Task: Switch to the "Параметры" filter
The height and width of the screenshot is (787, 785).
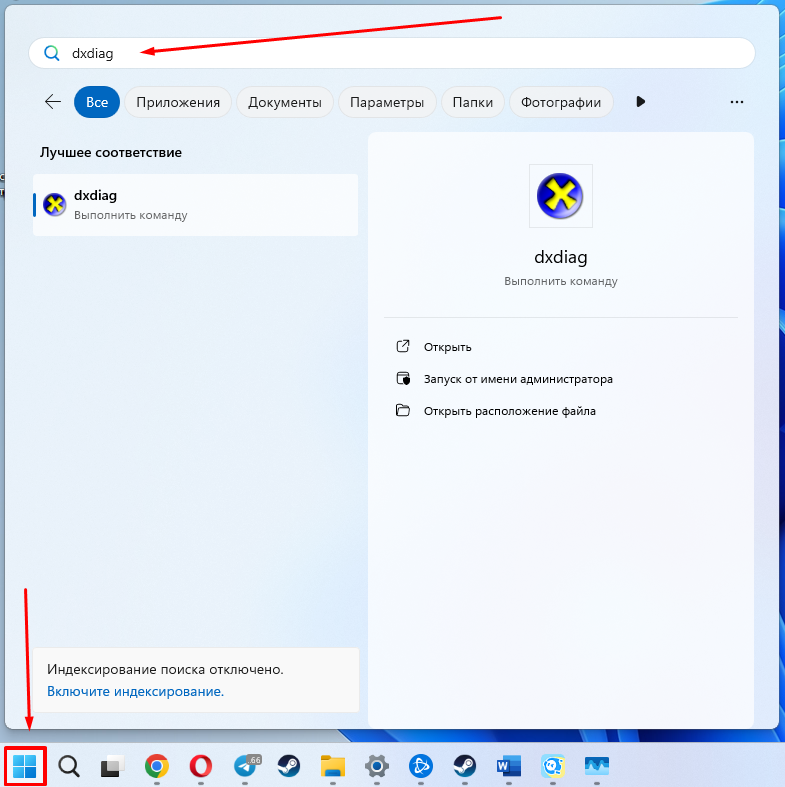Action: click(x=387, y=102)
